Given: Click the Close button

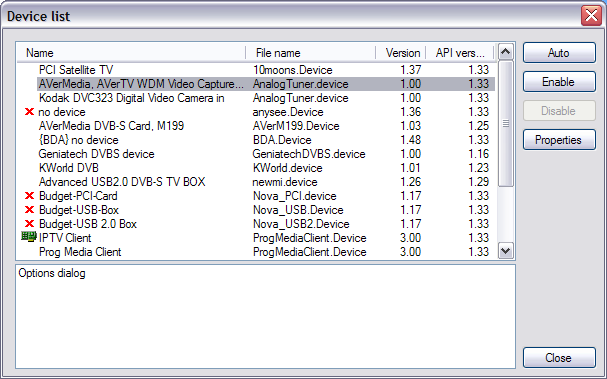Looking at the screenshot, I should click(559, 357).
